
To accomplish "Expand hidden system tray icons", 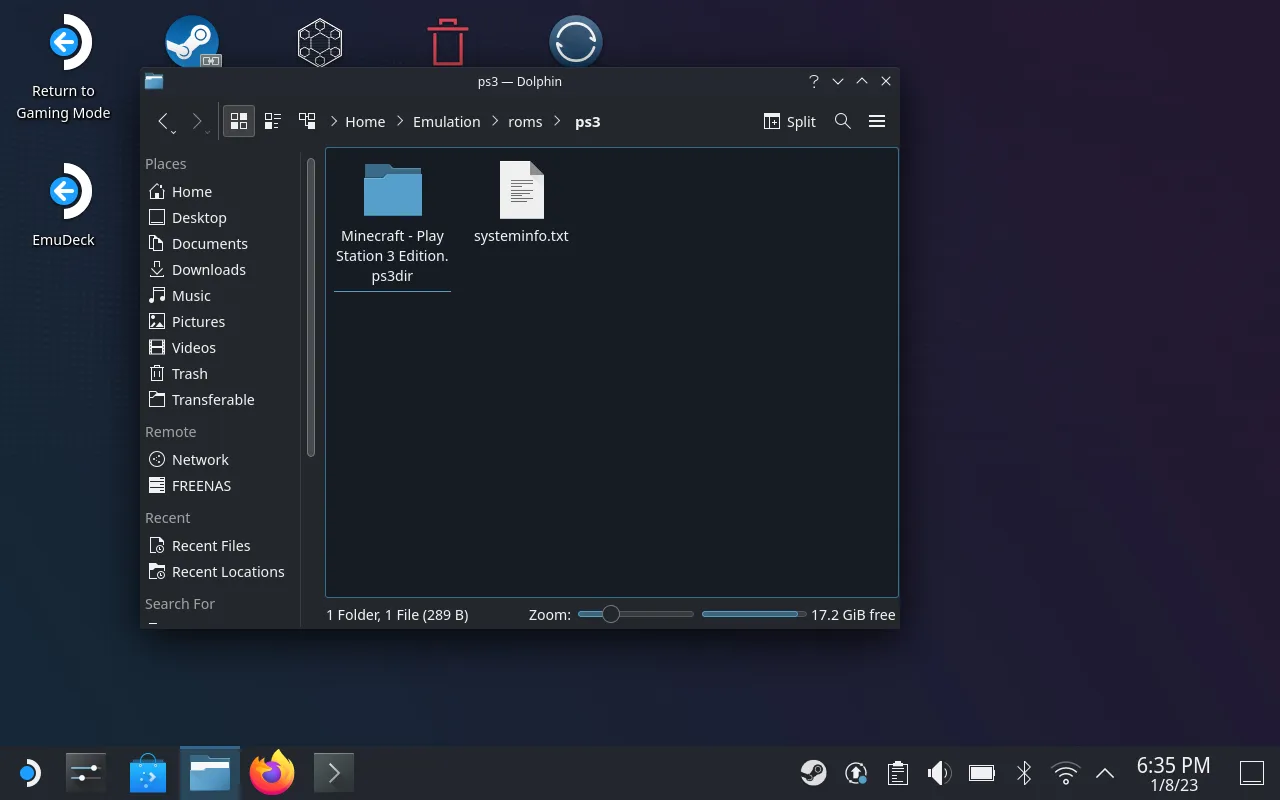I will point(1105,773).
